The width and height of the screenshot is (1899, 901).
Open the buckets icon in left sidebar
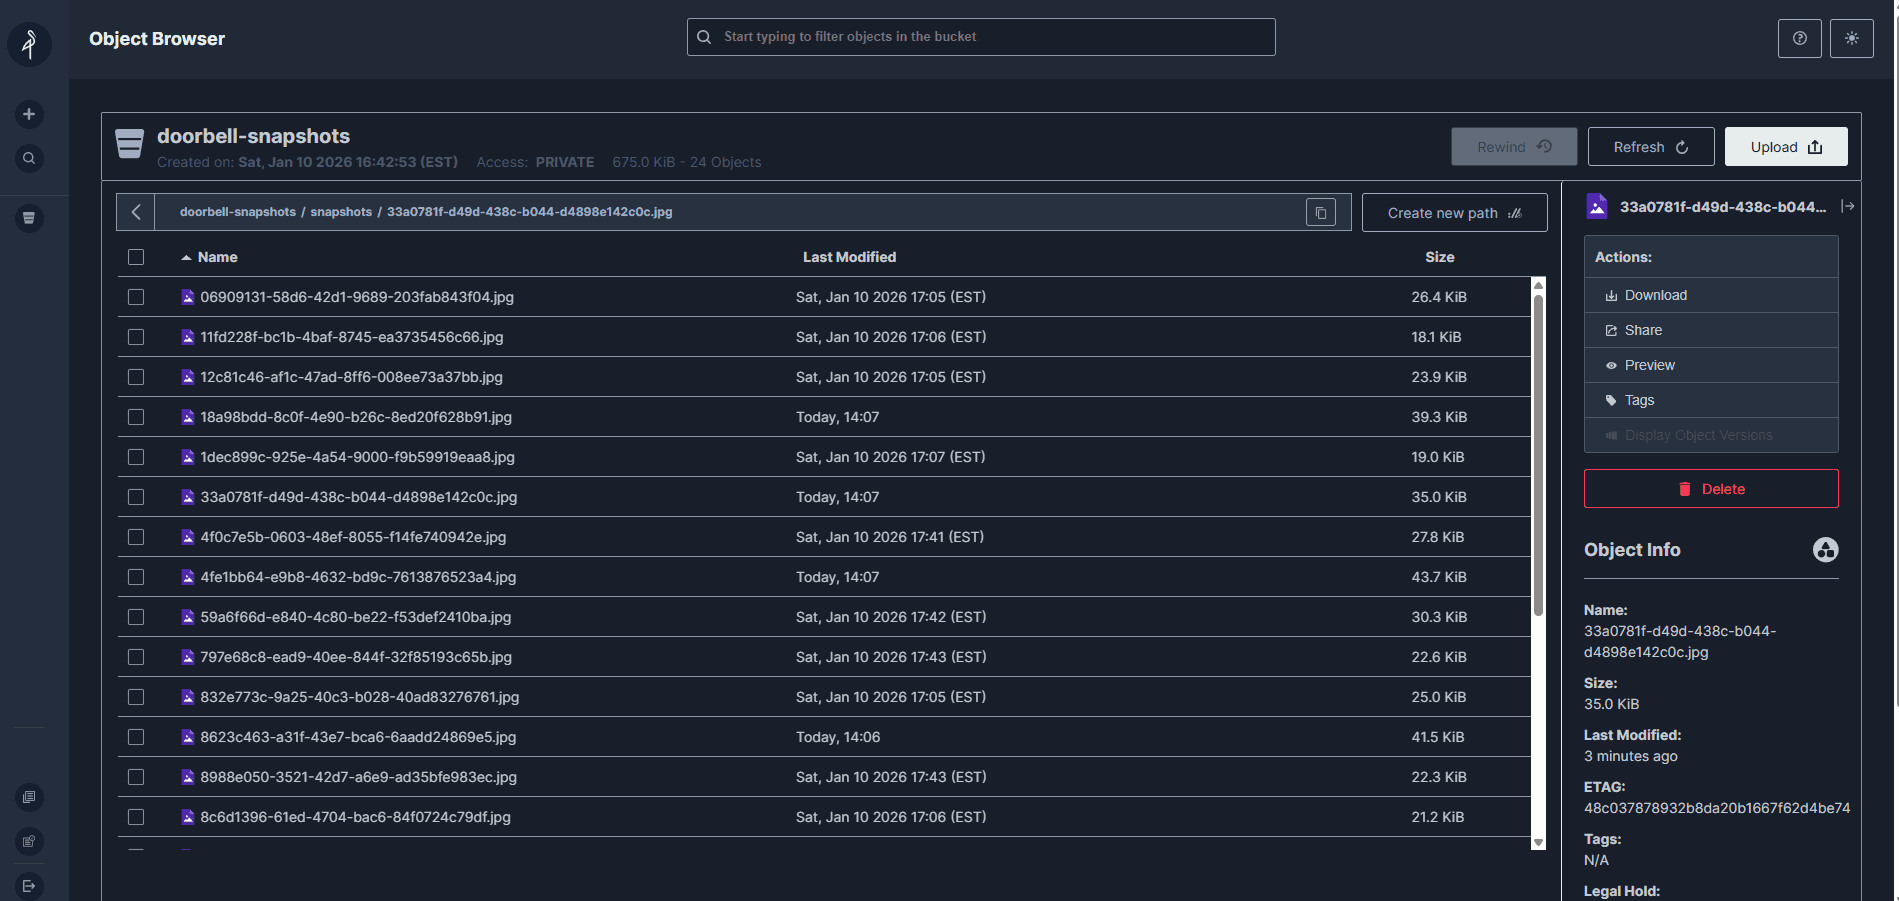click(x=29, y=218)
